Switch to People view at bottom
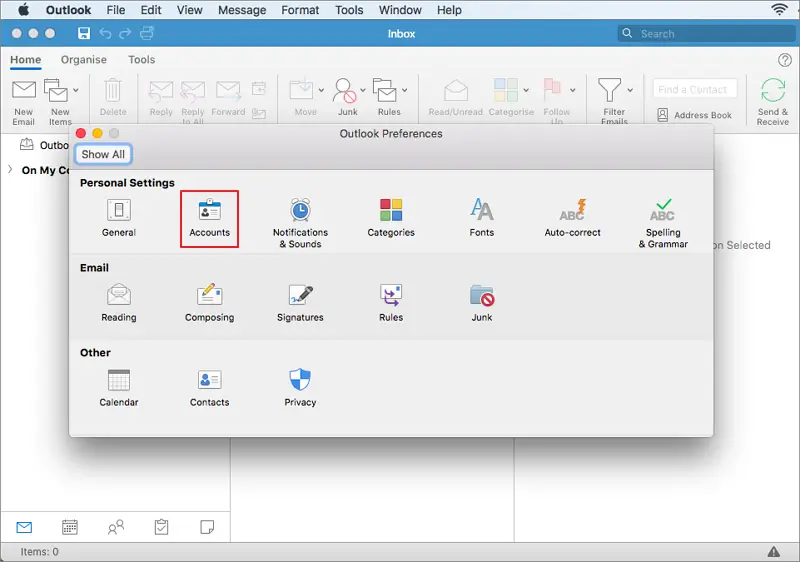 pos(116,527)
